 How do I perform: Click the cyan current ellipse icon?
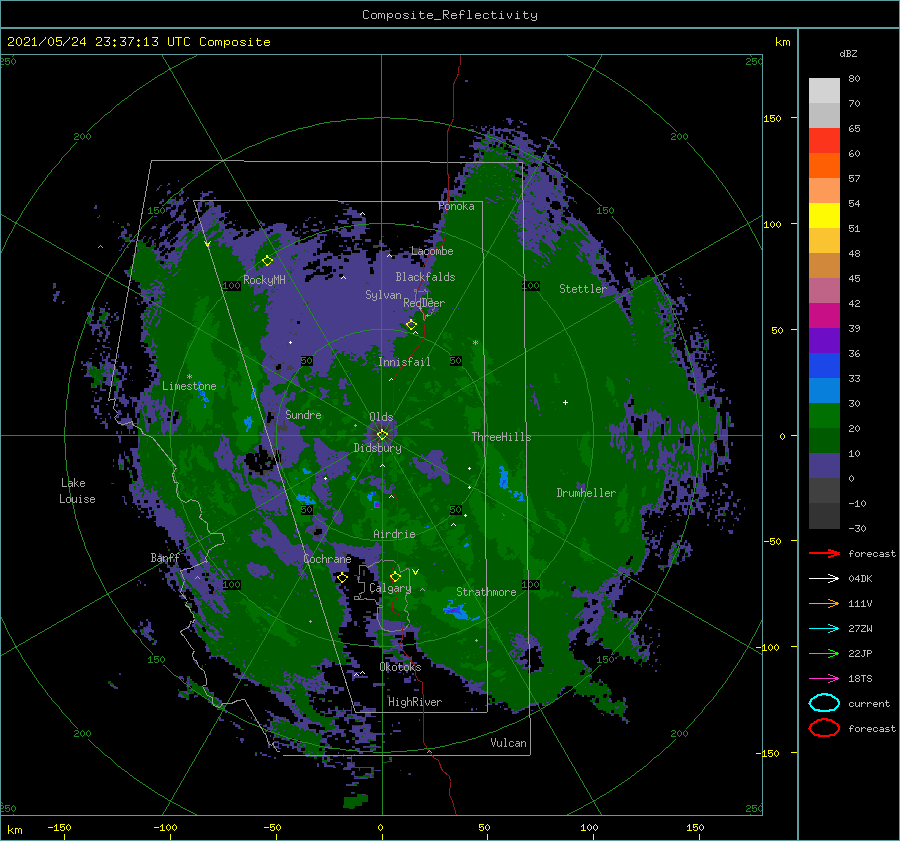(x=824, y=703)
